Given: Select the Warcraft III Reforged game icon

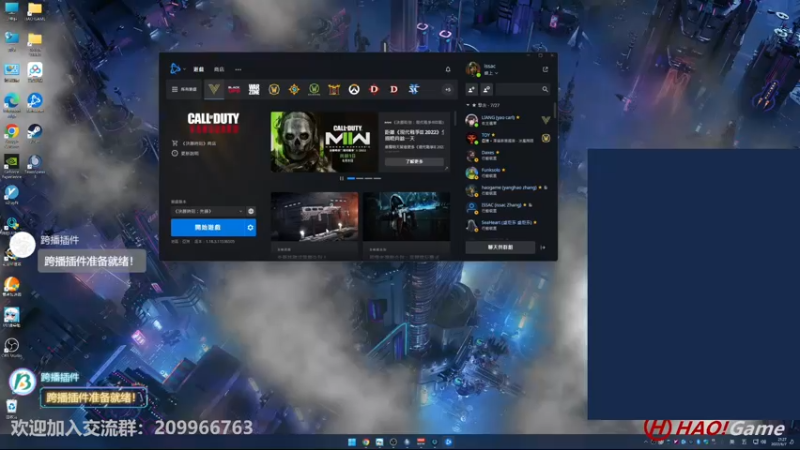Looking at the screenshot, I should tap(334, 89).
